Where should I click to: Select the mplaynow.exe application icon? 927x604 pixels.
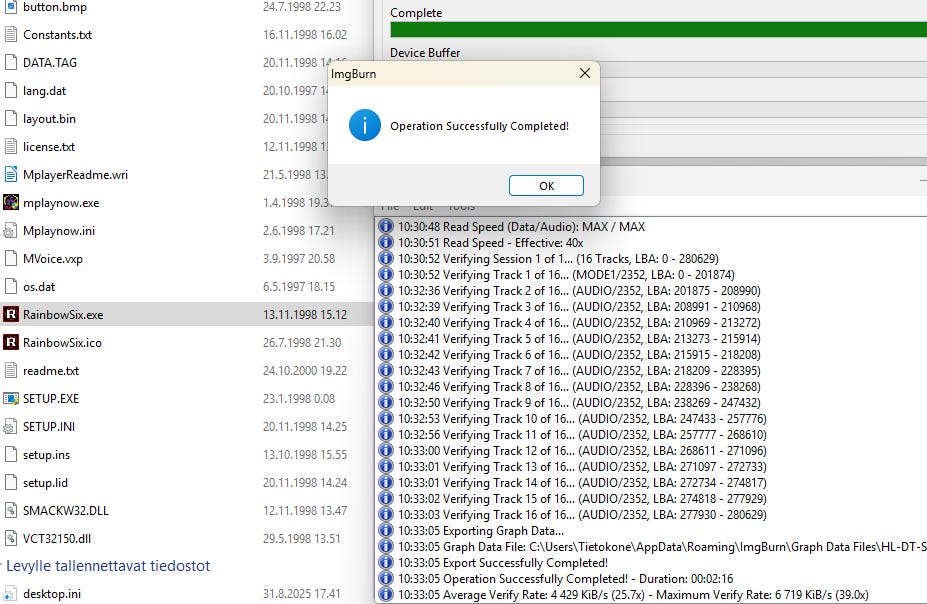tap(10, 202)
